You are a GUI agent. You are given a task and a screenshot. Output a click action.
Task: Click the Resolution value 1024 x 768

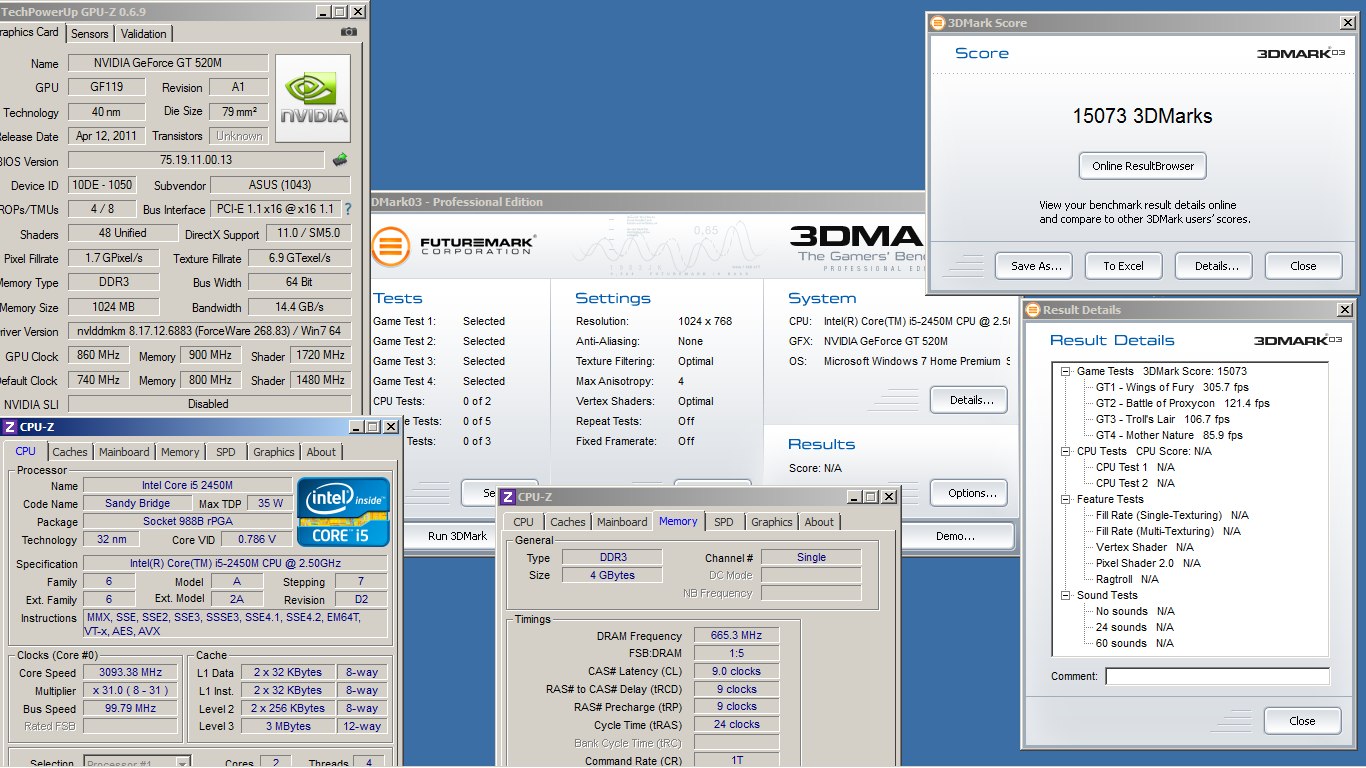click(x=705, y=321)
